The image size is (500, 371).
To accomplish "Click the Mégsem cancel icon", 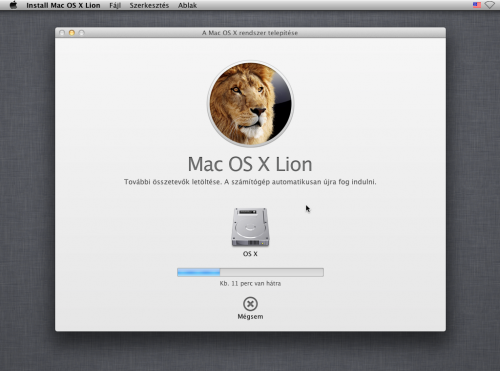I will pos(250,304).
